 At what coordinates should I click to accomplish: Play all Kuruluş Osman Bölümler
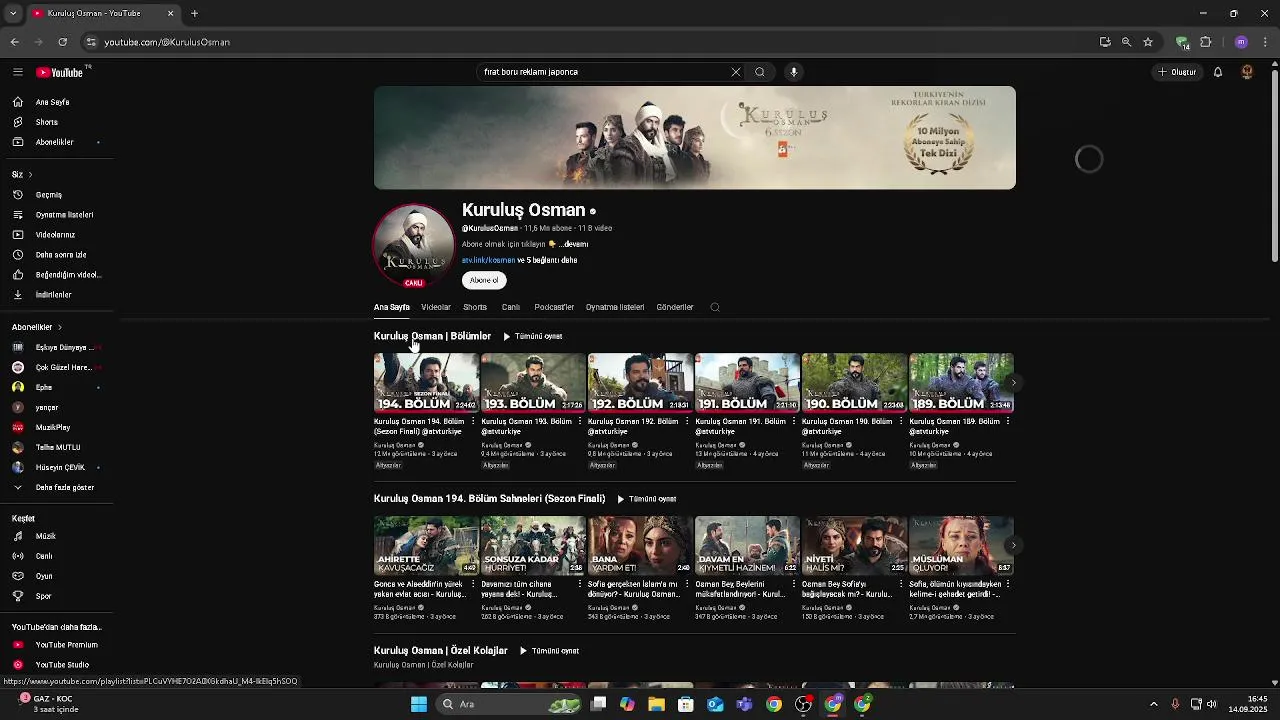point(533,337)
